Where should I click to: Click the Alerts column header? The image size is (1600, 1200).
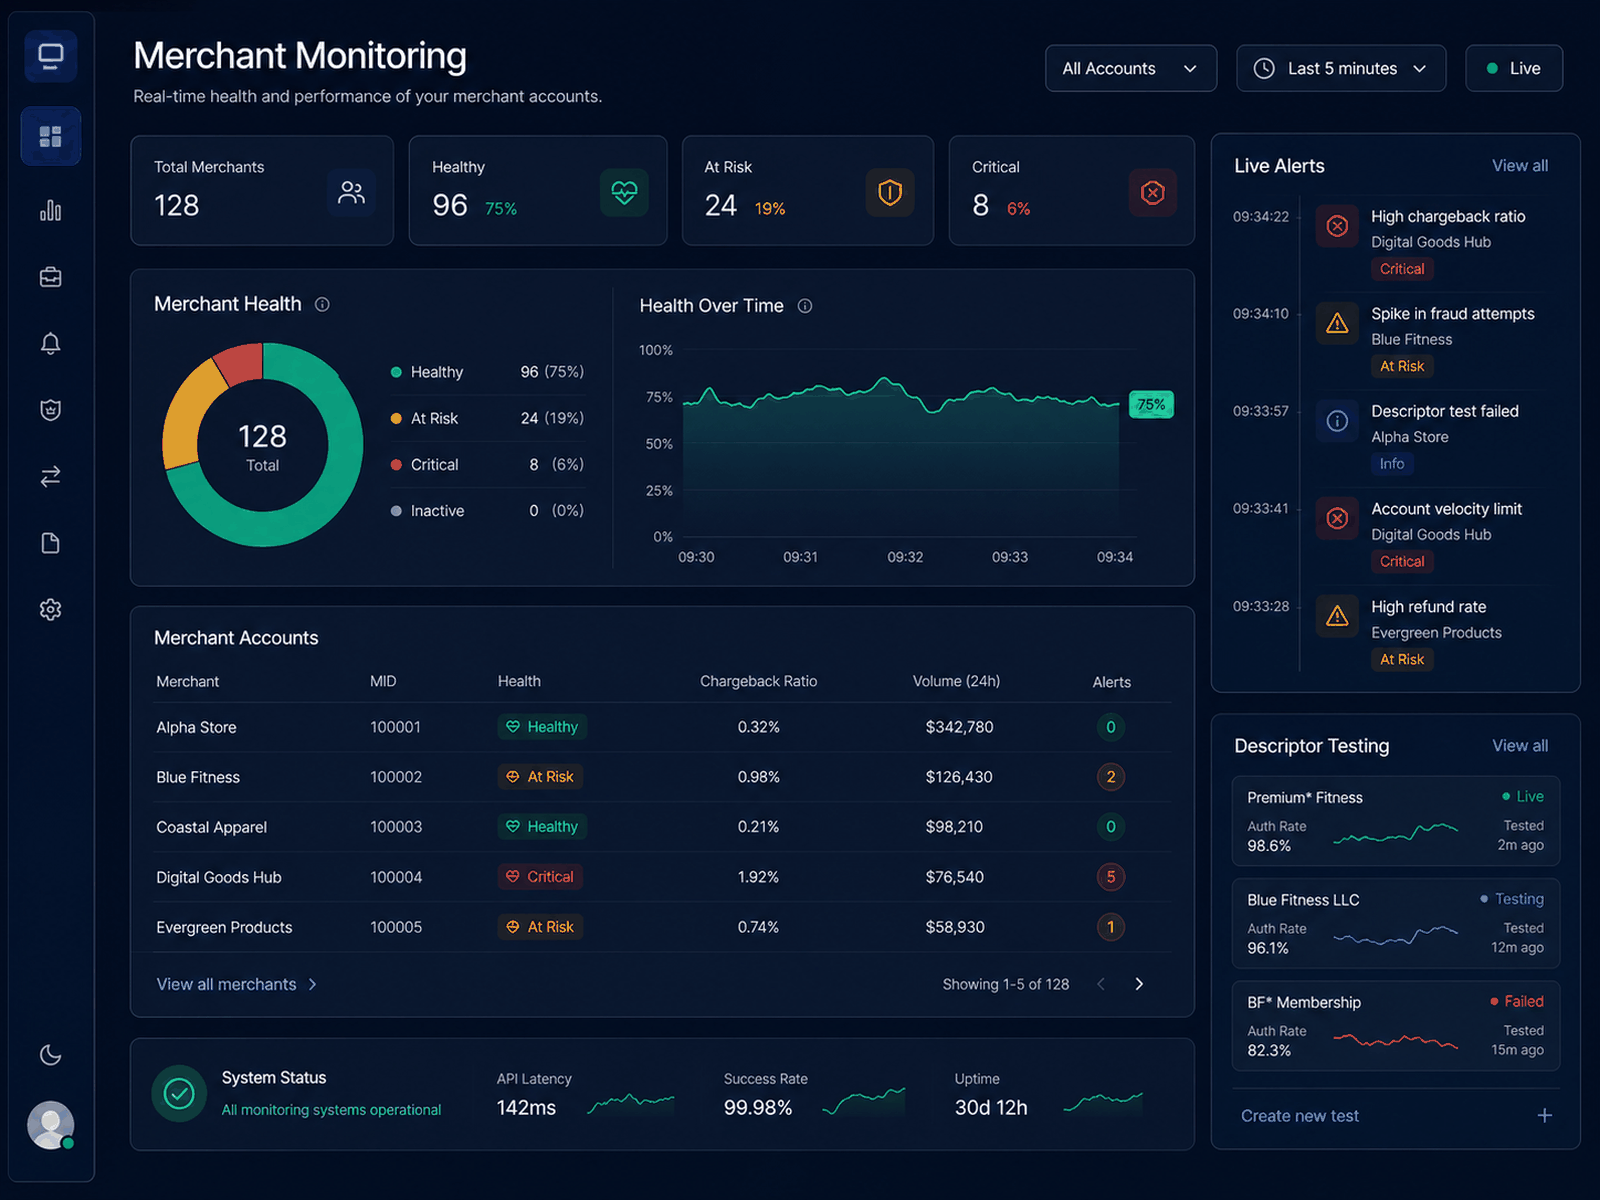coord(1112,682)
